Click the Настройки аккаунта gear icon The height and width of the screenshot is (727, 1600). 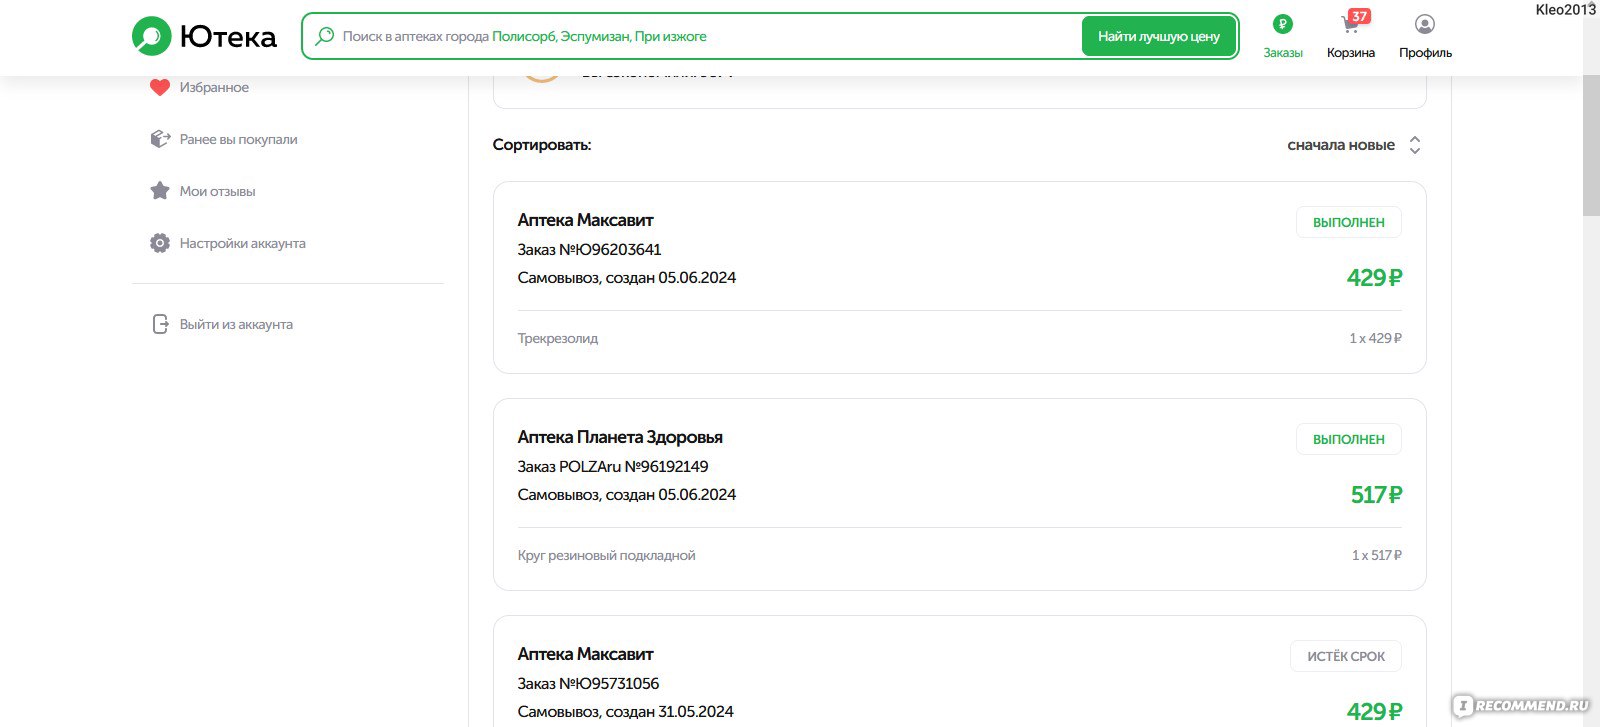point(160,243)
